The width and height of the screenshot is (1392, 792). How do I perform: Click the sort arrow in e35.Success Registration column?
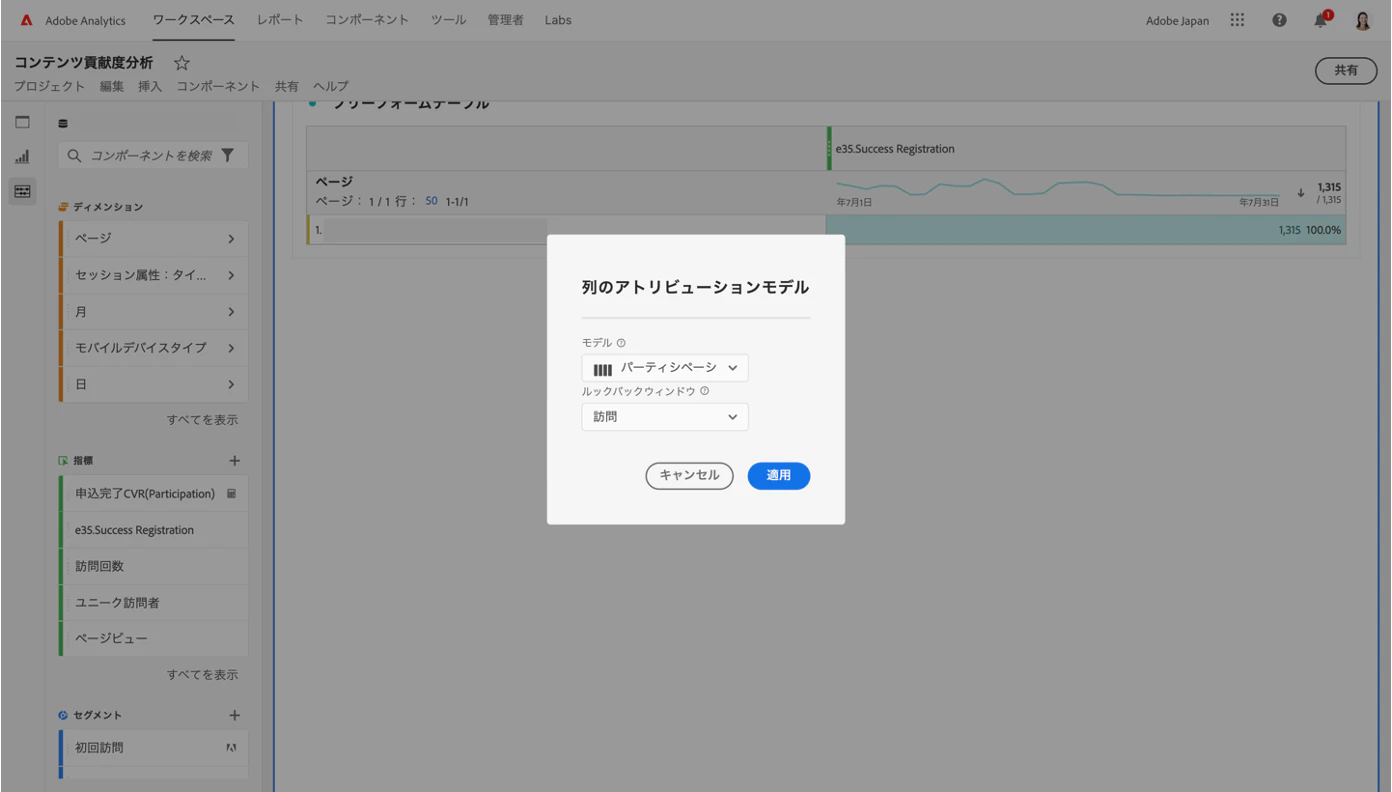click(1300, 192)
